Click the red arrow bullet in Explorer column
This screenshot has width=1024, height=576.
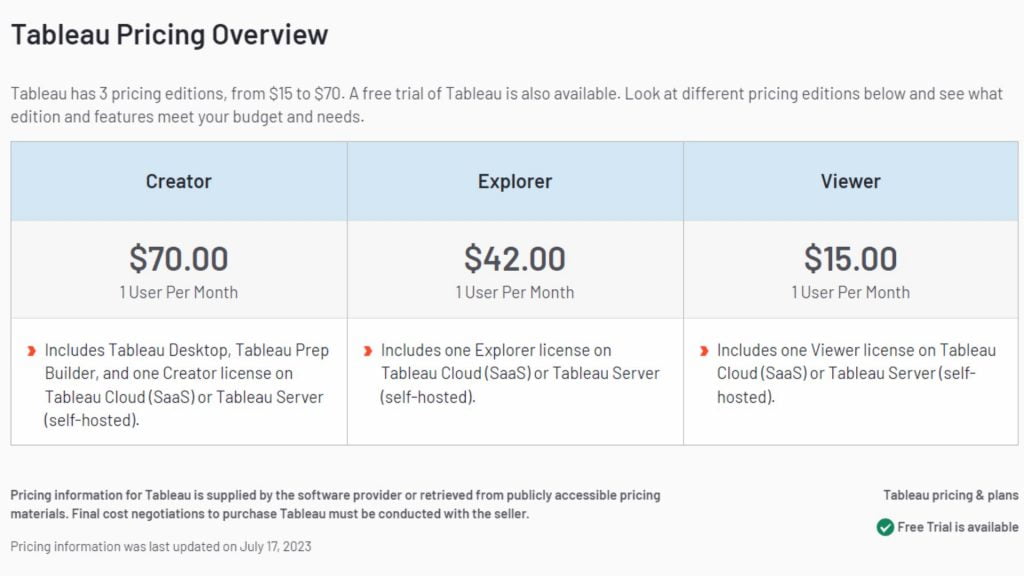tap(368, 351)
